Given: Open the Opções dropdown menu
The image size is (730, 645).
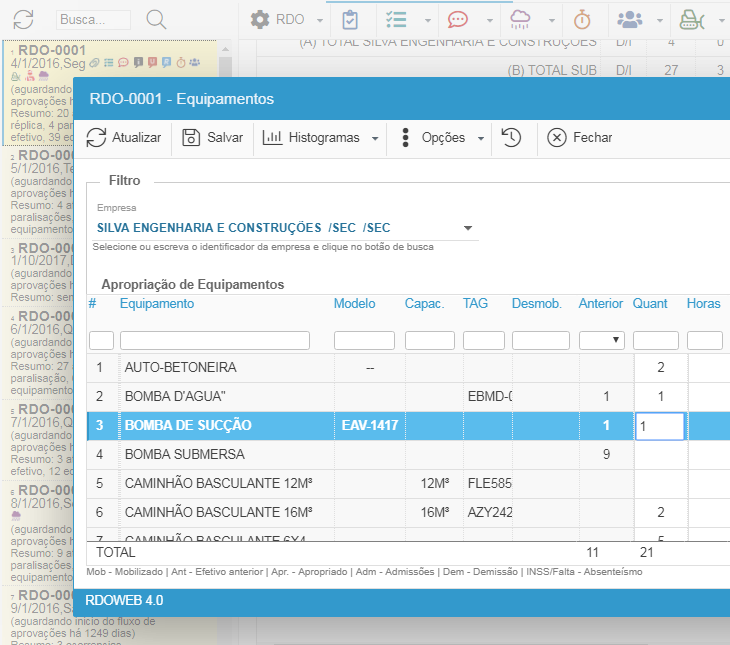Looking at the screenshot, I should coord(443,138).
